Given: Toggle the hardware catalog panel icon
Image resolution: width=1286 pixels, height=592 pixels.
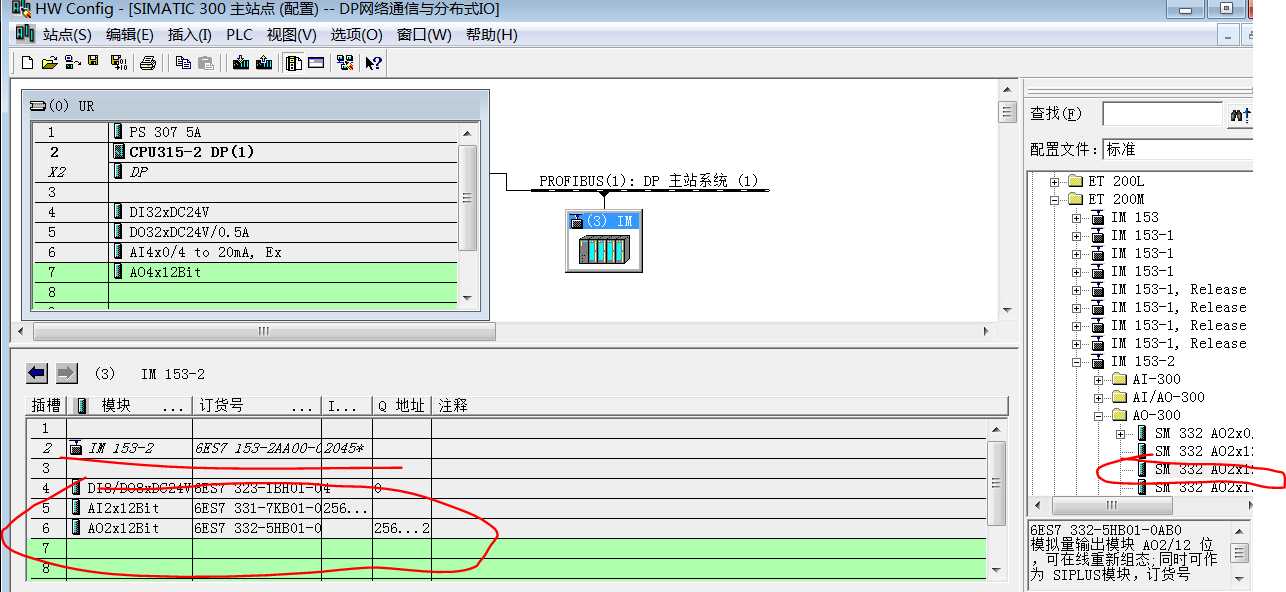Looking at the screenshot, I should pos(293,63).
